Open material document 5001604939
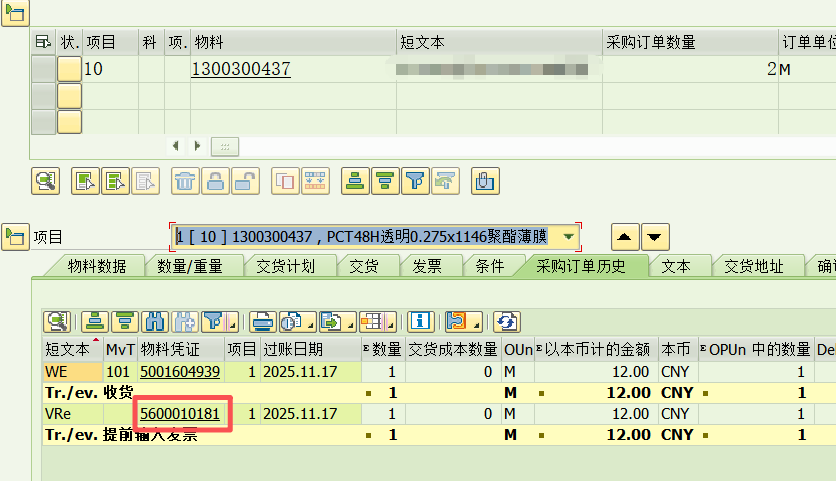Image resolution: width=836 pixels, height=481 pixels. (x=180, y=372)
